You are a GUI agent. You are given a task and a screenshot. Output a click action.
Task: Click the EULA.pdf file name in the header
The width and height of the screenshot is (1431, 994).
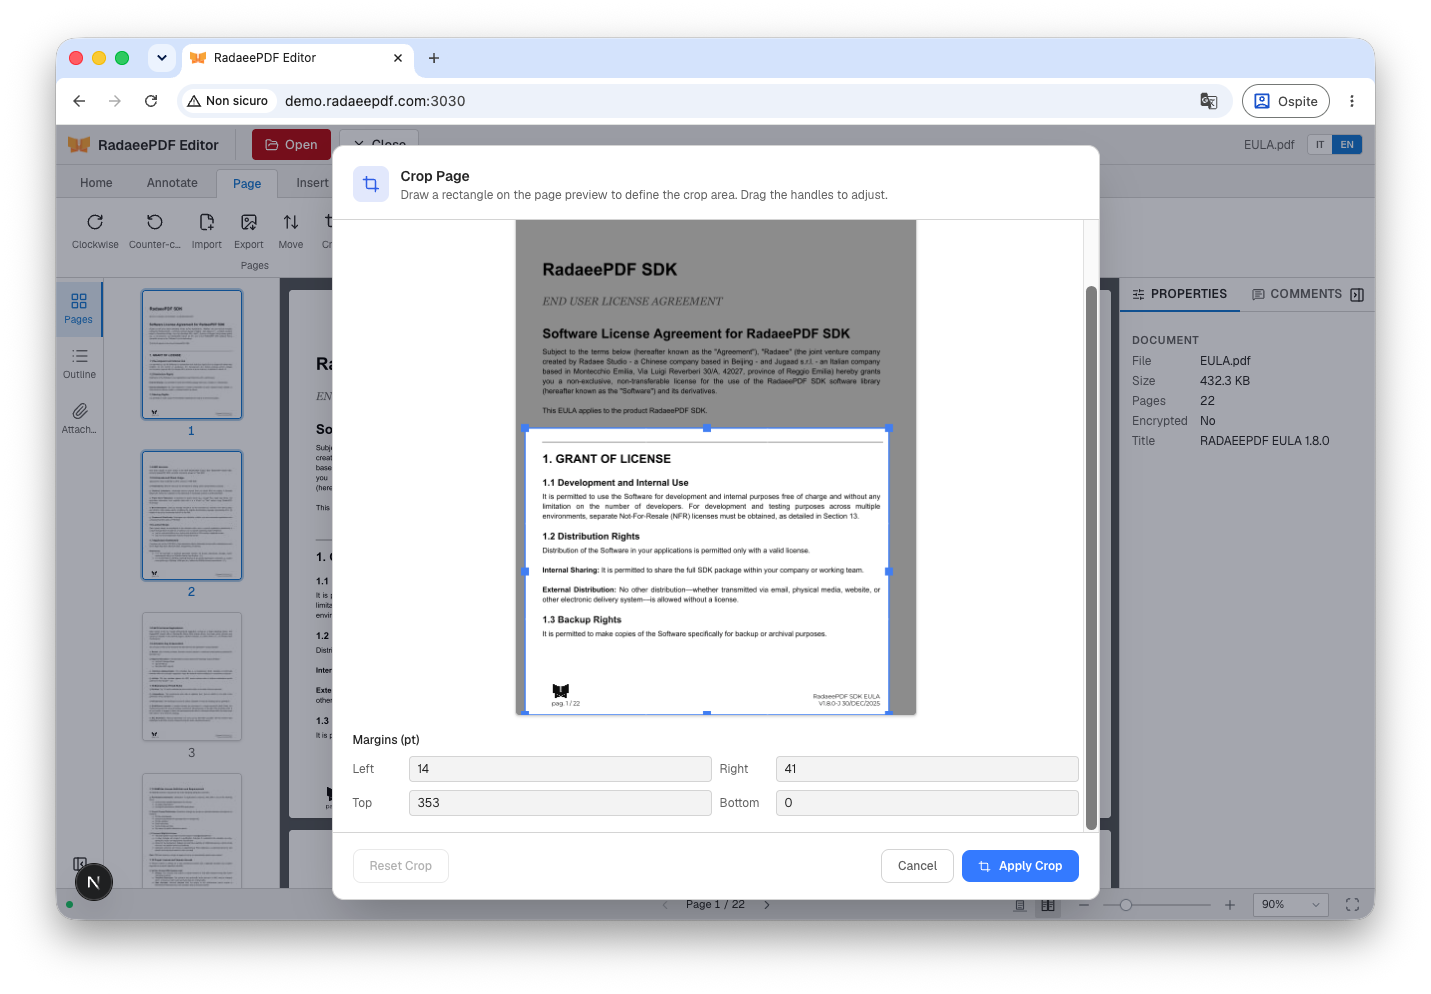tap(1269, 145)
